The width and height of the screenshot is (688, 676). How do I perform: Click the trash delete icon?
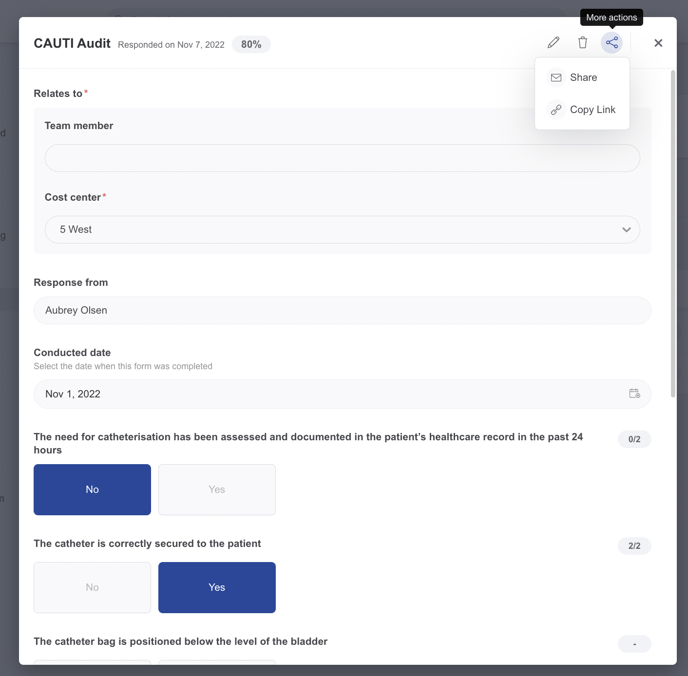click(x=582, y=43)
